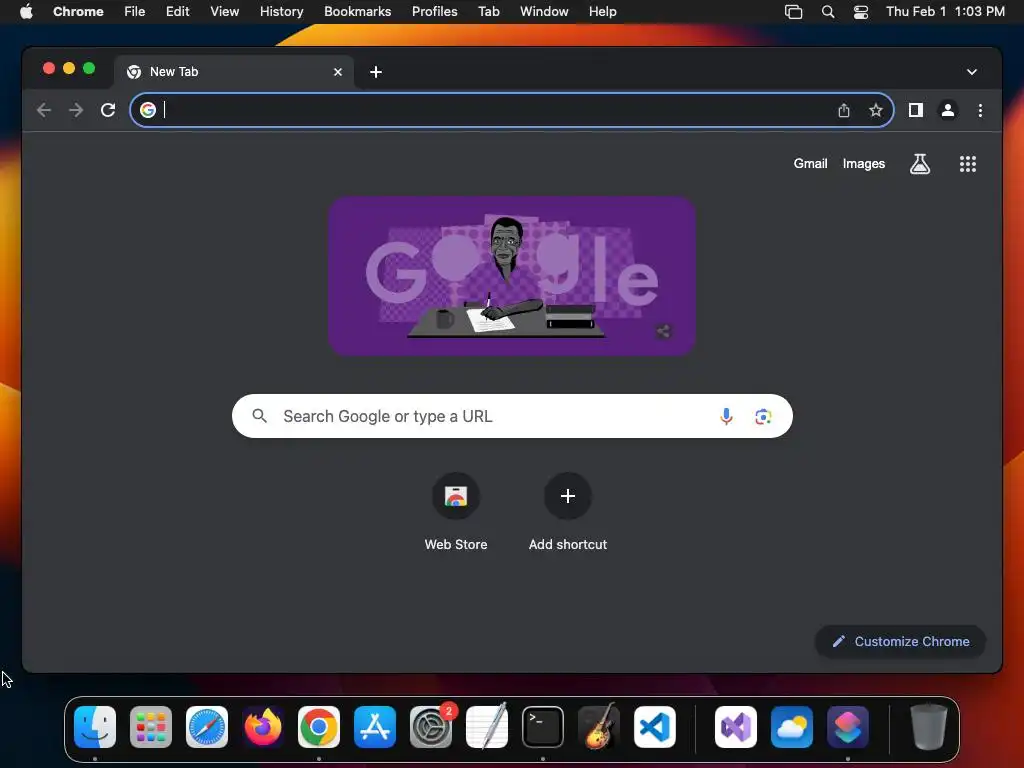
Task: Open the Chrome application menu
Action: [x=78, y=12]
